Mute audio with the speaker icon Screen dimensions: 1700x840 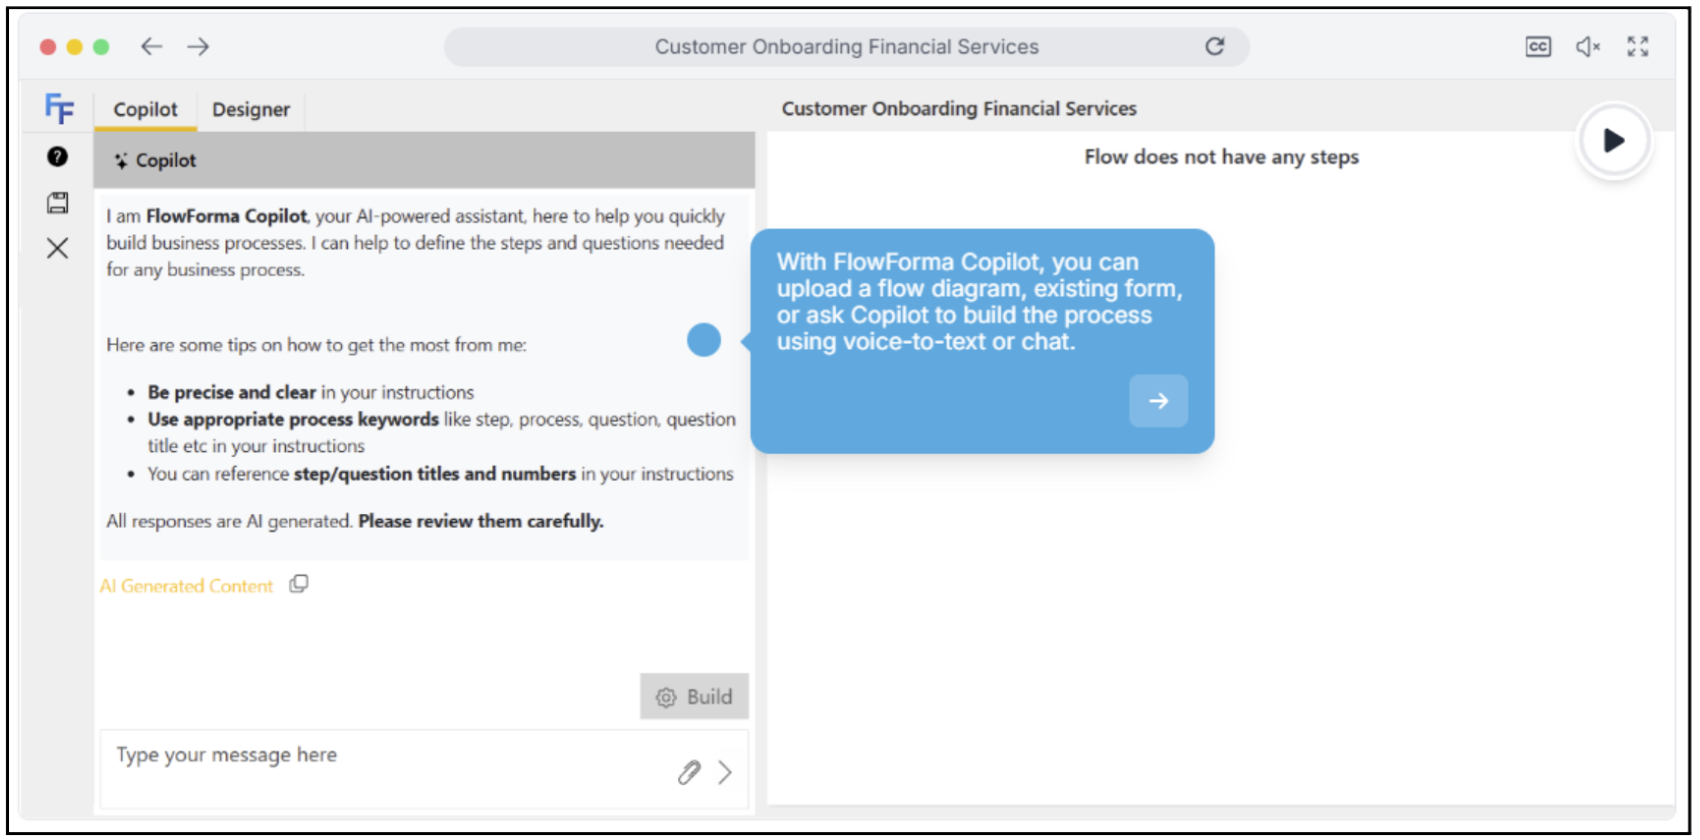pos(1588,46)
